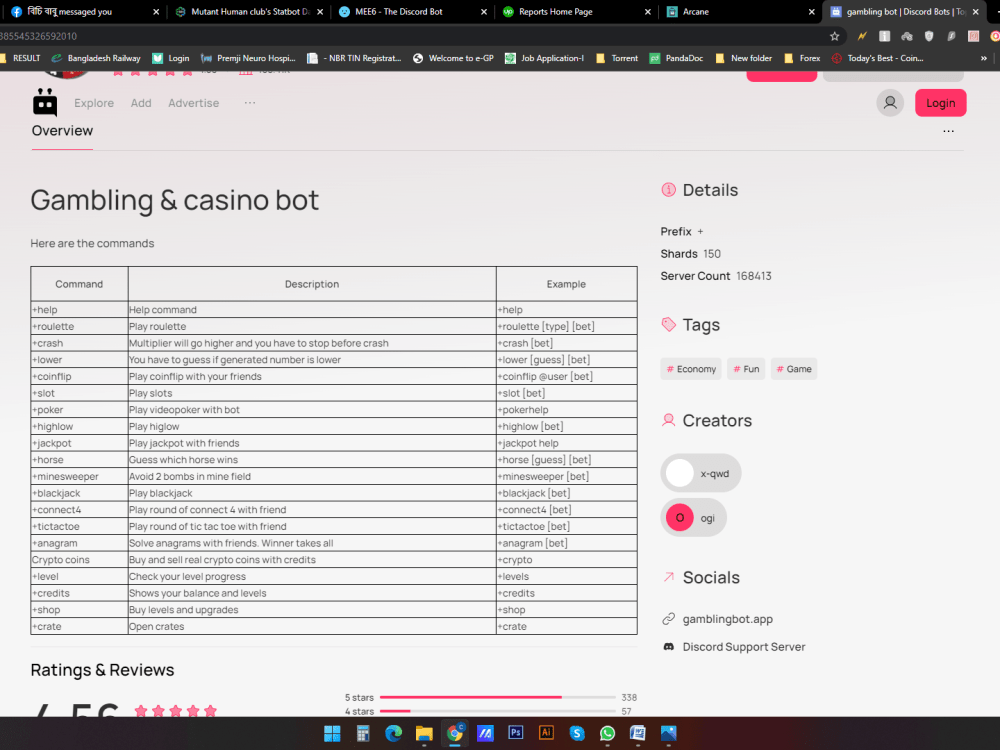The height and width of the screenshot is (750, 1000).
Task: Open the Bangladesh Railway bookmark
Action: point(96,58)
